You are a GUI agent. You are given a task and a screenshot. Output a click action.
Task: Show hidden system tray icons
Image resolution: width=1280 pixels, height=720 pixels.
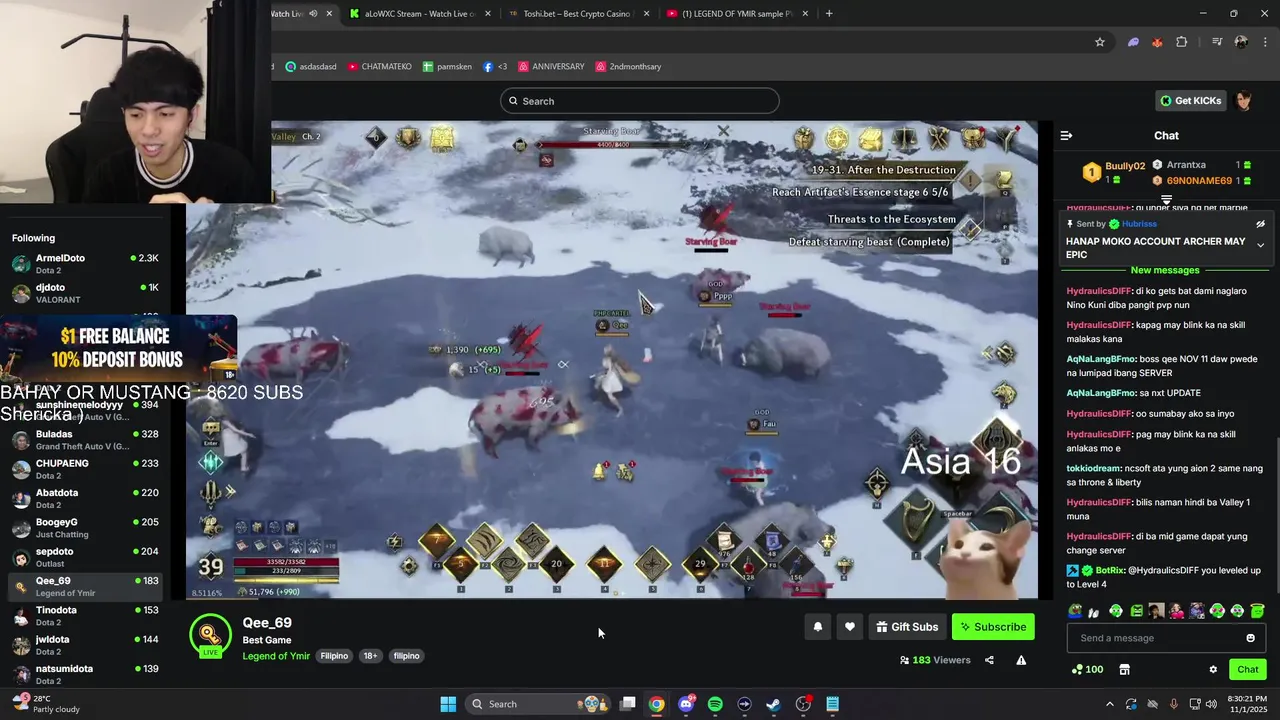[x=1109, y=704]
